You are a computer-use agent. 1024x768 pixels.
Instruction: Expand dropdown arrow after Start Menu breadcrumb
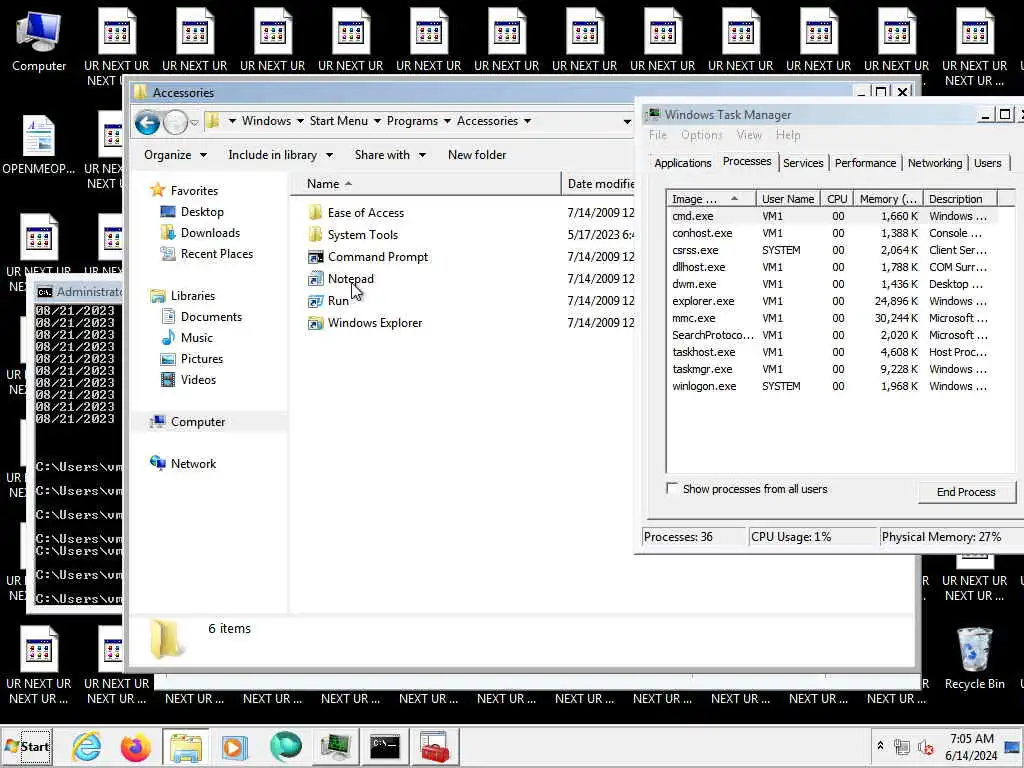(x=377, y=121)
